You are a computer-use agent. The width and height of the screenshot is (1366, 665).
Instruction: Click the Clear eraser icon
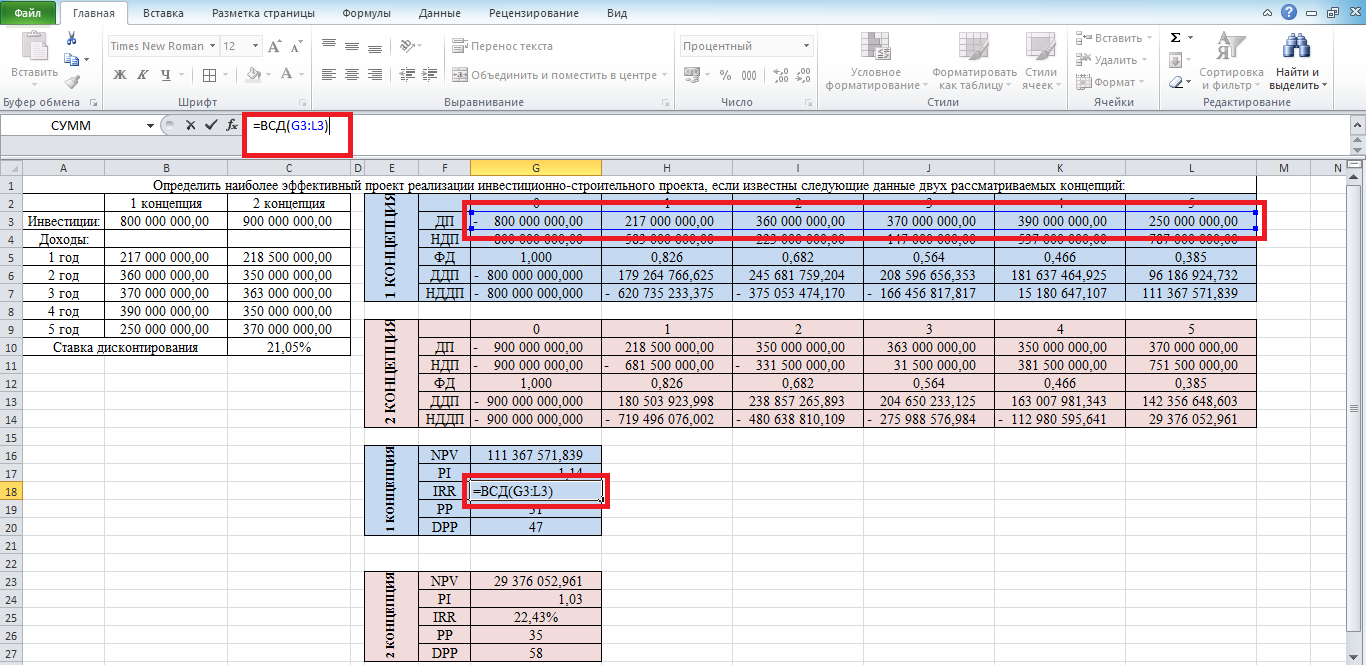(x=1176, y=82)
